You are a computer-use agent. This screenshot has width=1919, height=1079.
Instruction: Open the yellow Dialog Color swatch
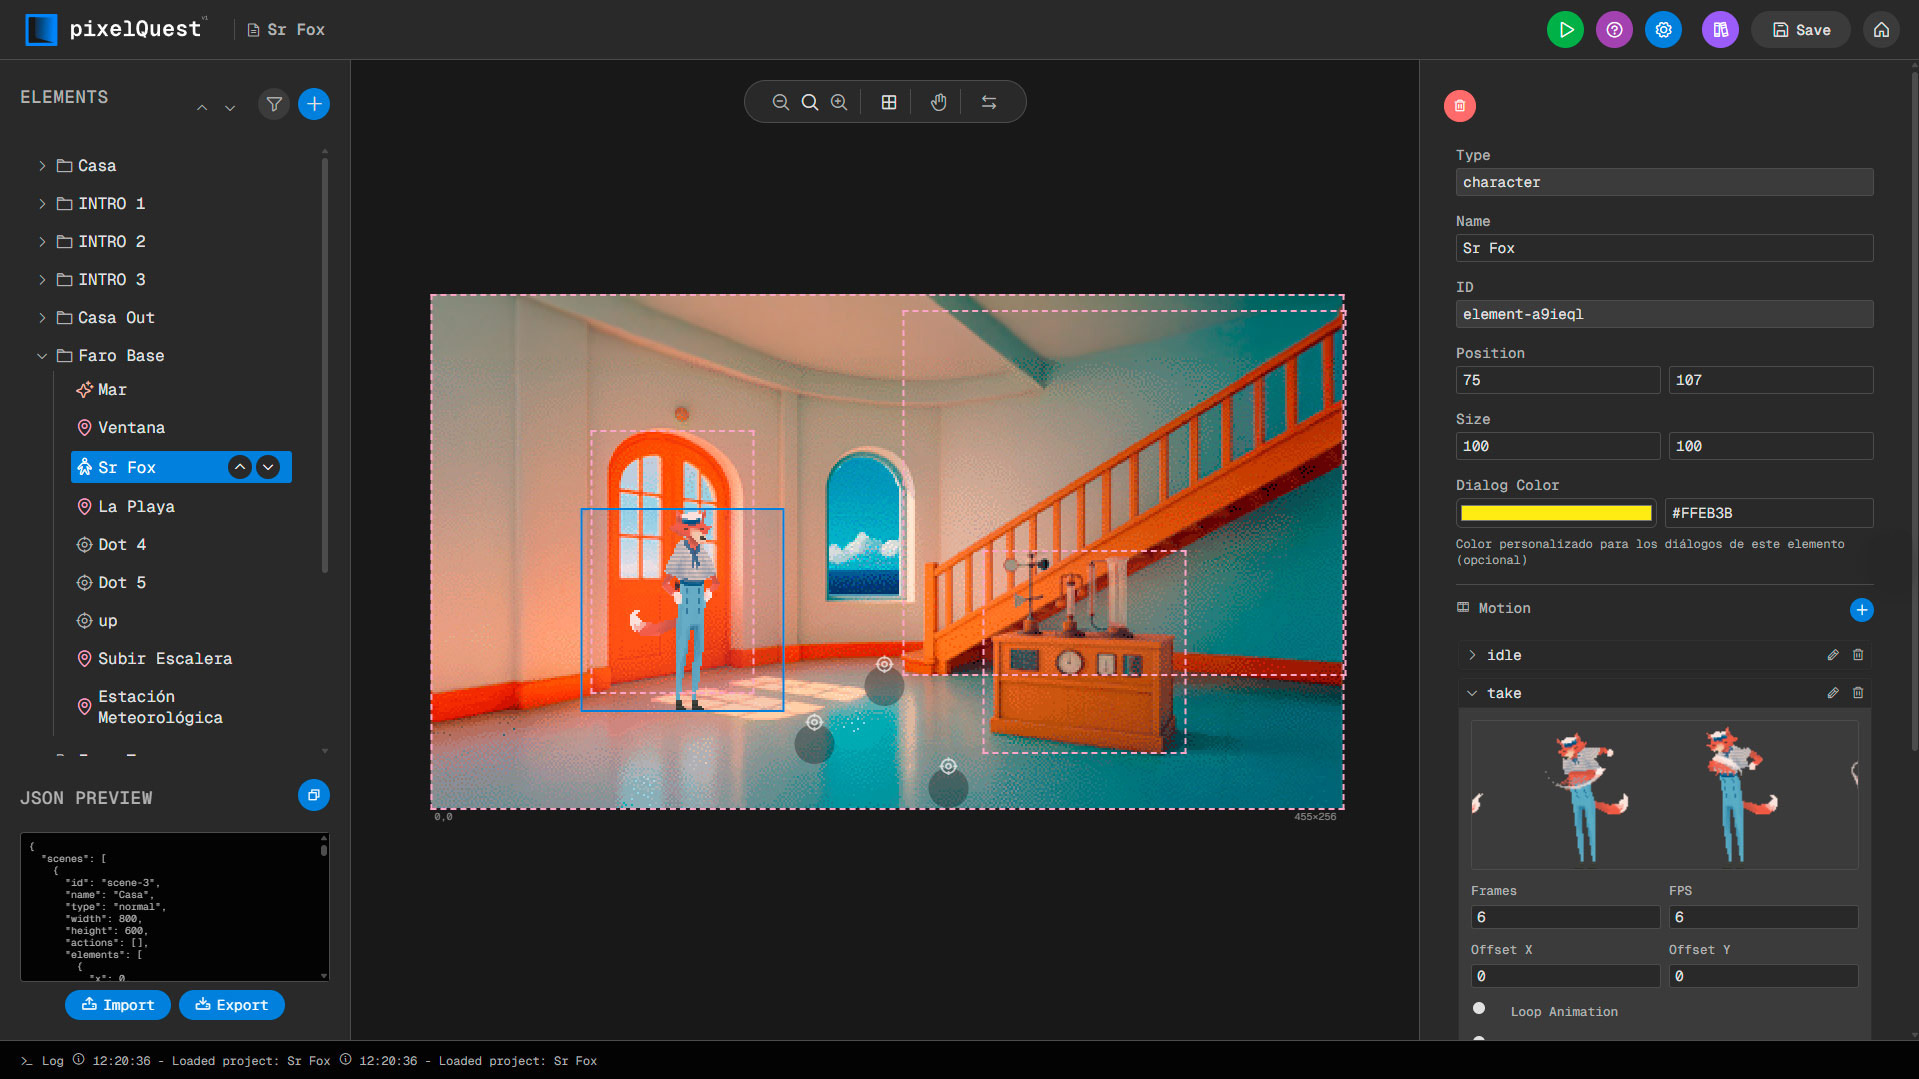(x=1555, y=513)
